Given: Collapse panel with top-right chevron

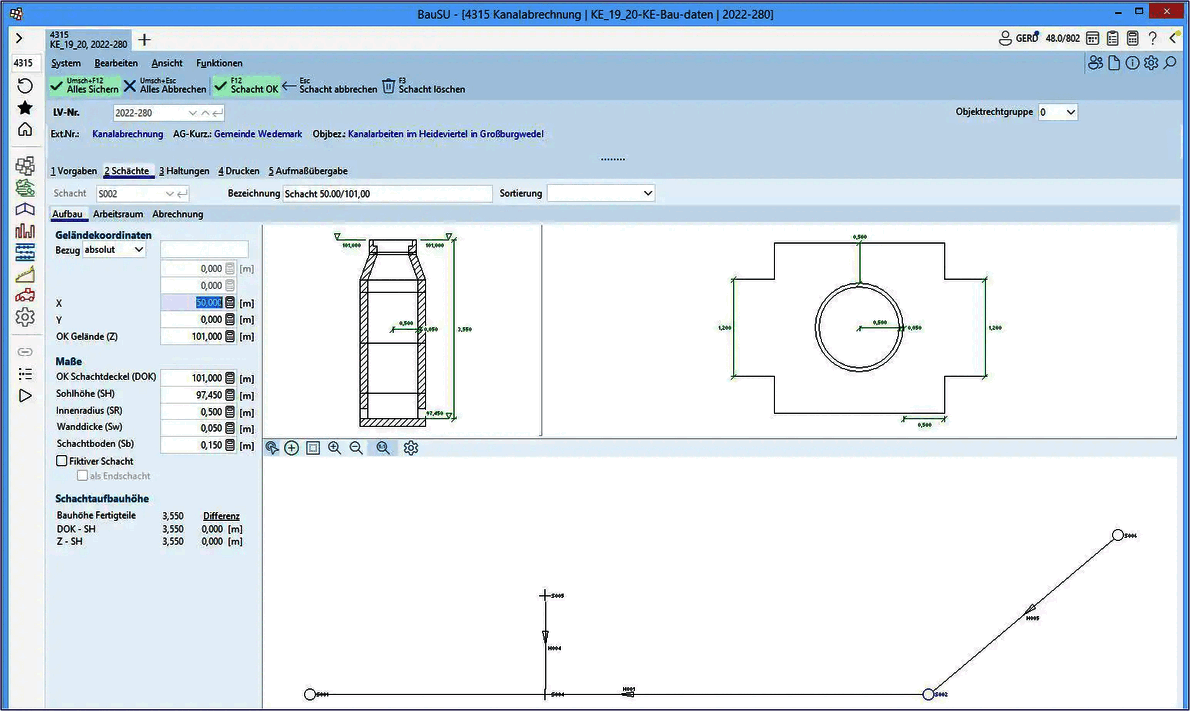Looking at the screenshot, I should [x=1174, y=38].
